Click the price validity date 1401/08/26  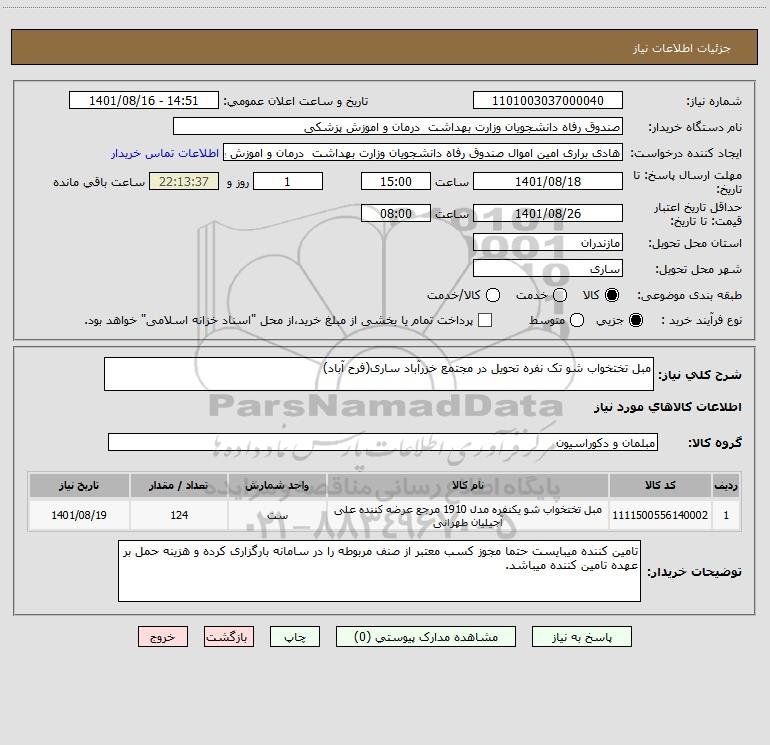(548, 213)
